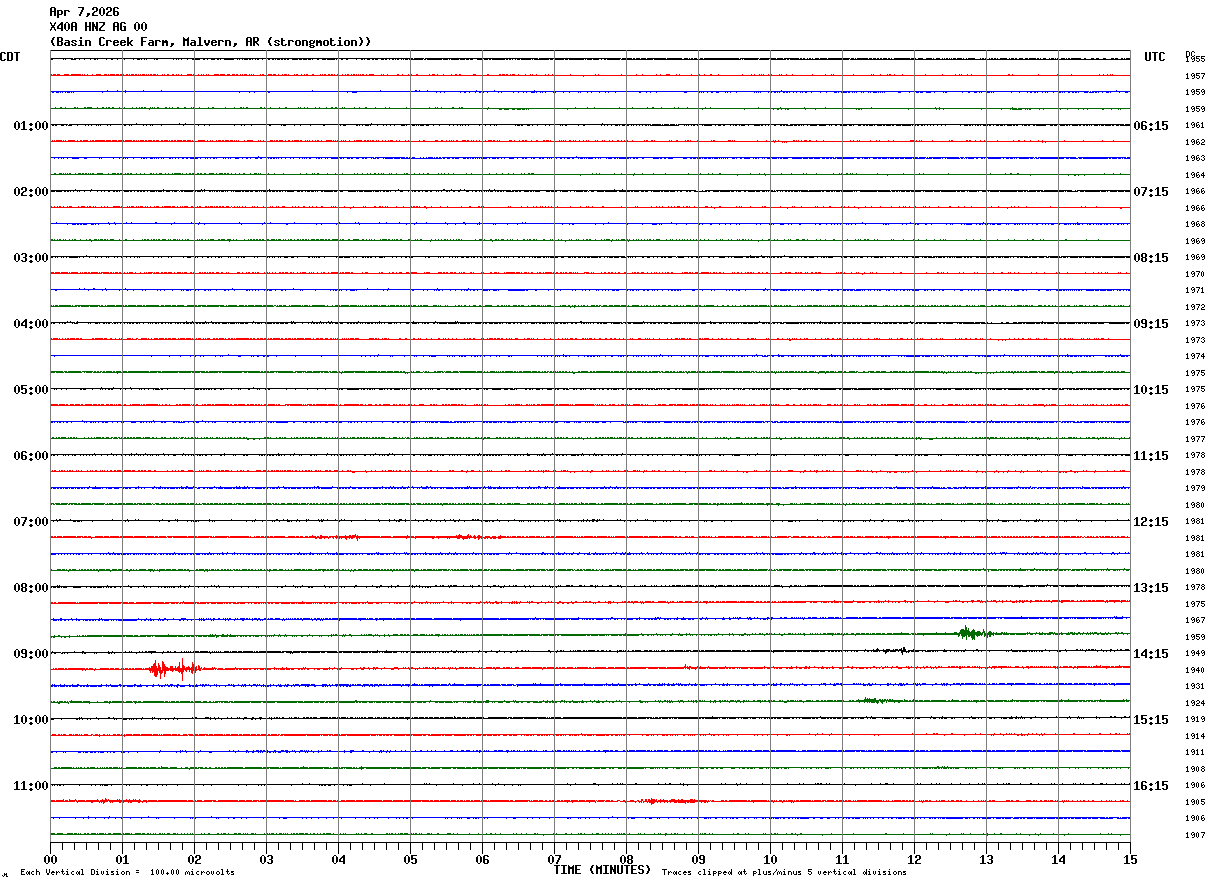The height and width of the screenshot is (886, 1210).
Task: Click the date label 'Apr 7,2026'
Action: tap(84, 12)
